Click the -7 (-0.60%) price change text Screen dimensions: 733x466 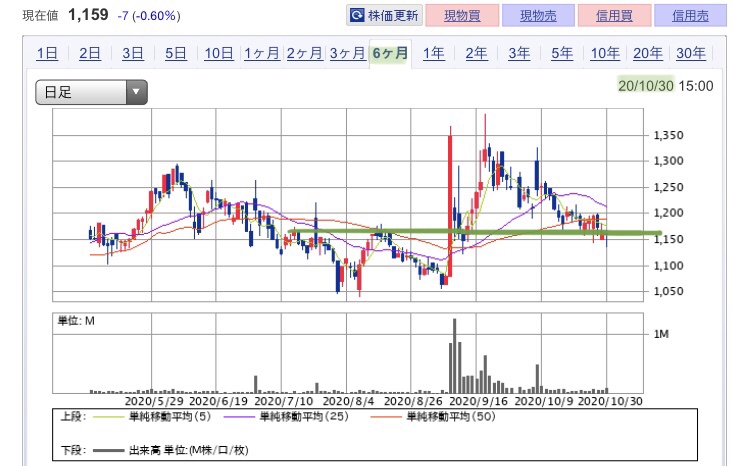149,16
